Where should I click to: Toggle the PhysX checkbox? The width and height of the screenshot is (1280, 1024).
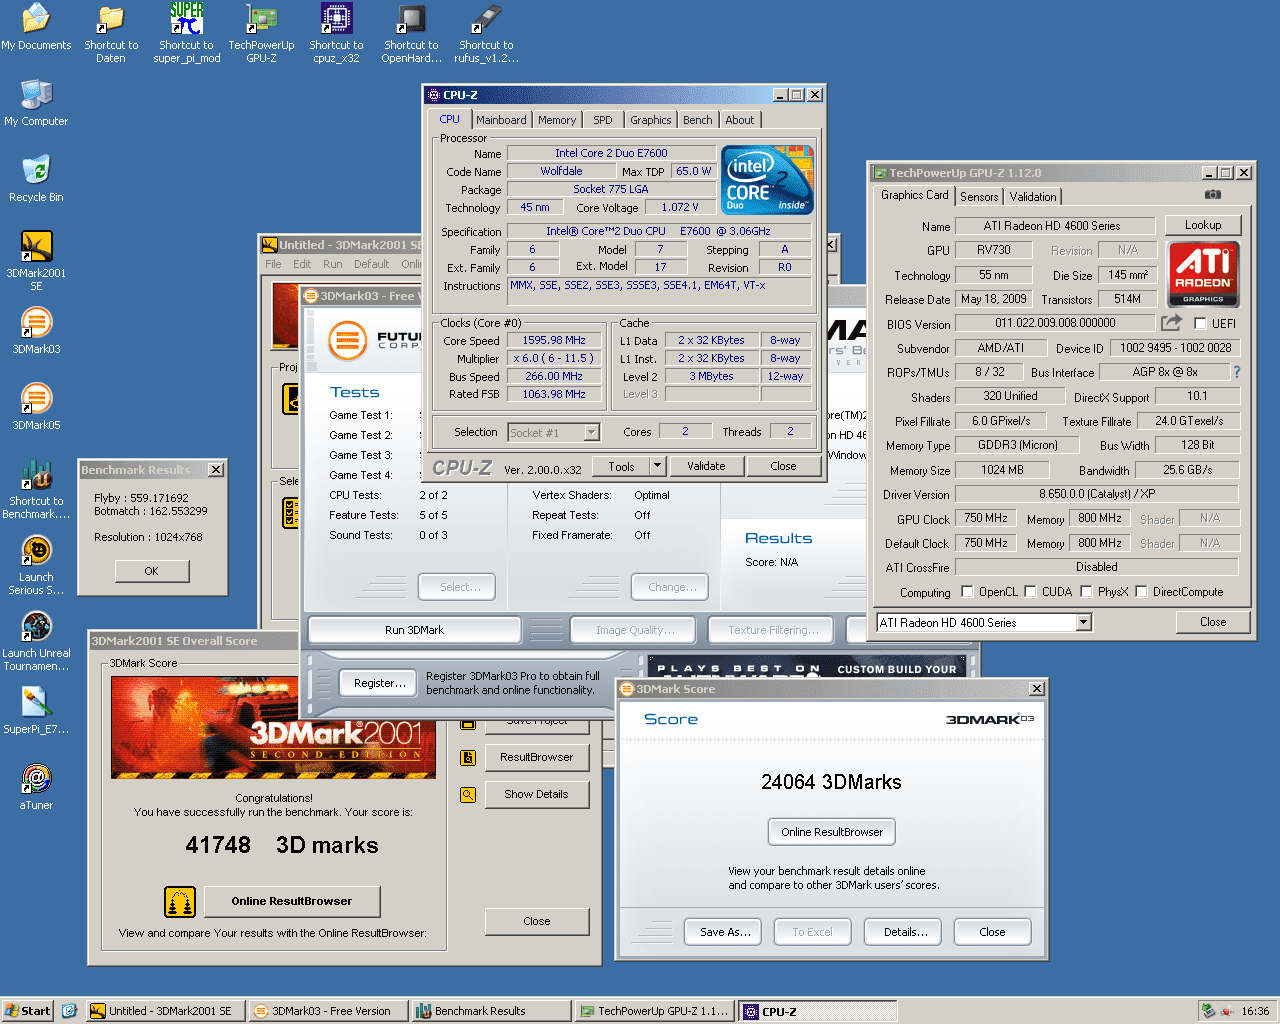coord(1086,592)
